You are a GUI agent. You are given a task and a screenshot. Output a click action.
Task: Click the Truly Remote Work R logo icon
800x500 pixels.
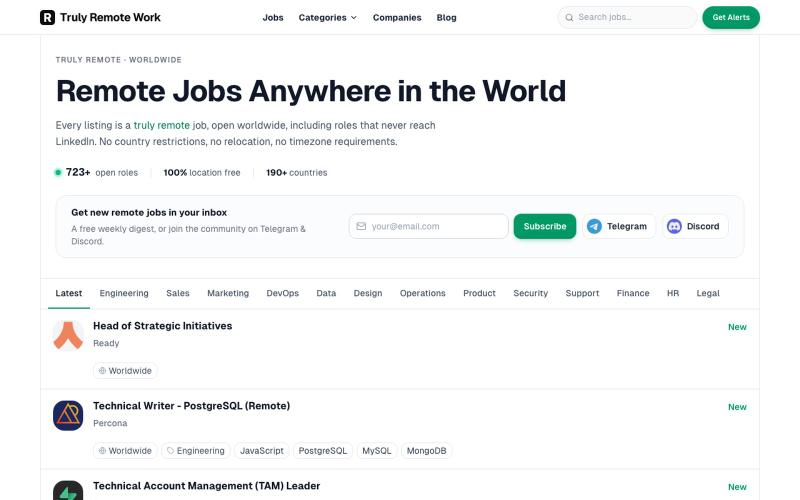point(47,17)
